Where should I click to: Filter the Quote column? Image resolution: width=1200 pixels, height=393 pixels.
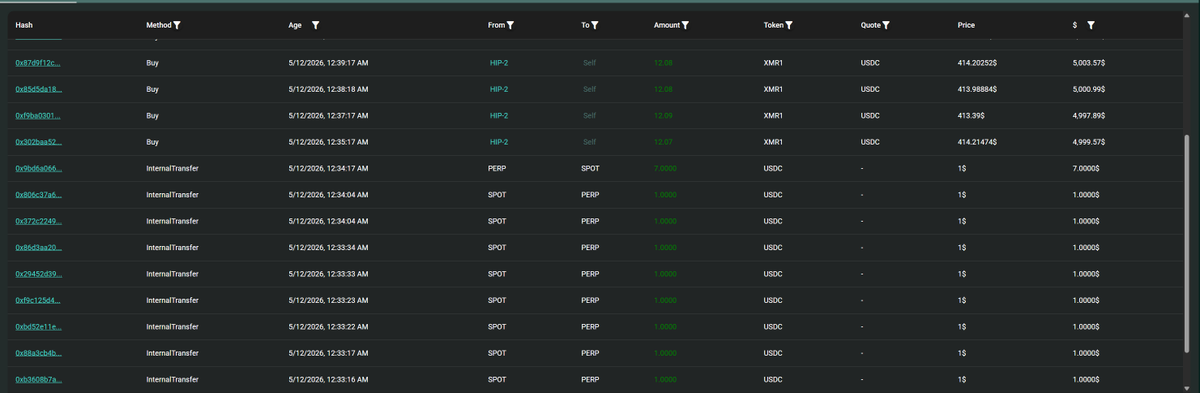coord(886,25)
